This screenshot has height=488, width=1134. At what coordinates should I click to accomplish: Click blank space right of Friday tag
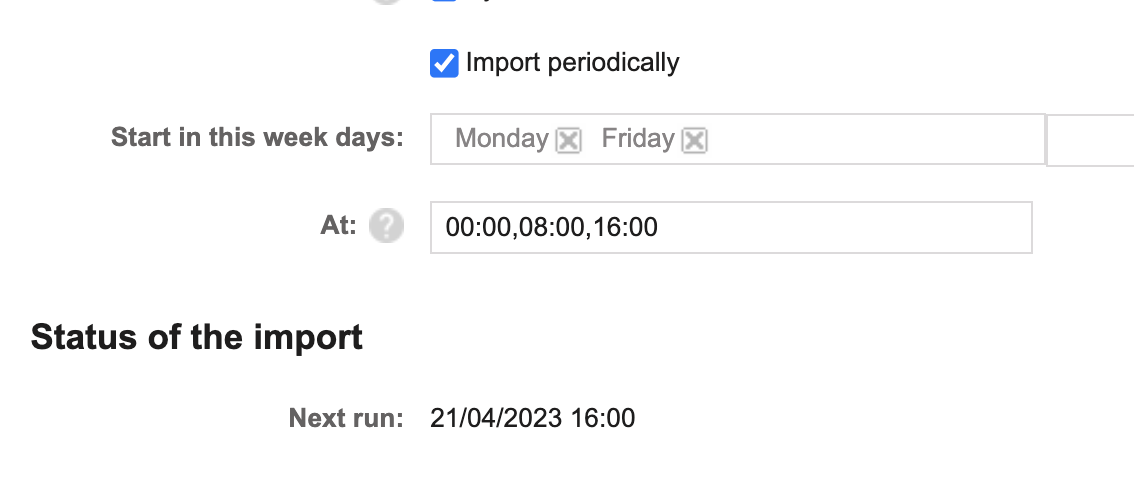tap(875, 139)
